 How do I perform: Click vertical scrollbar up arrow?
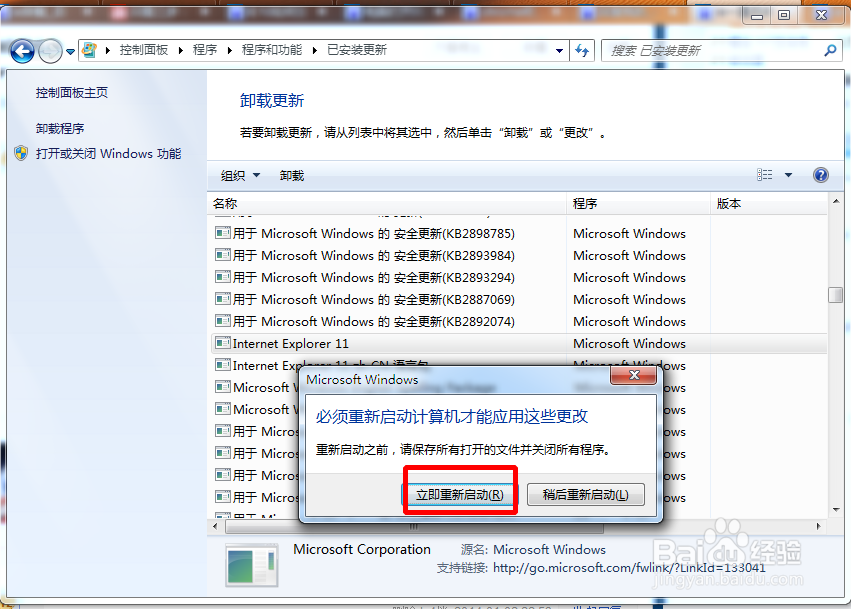tap(836, 201)
